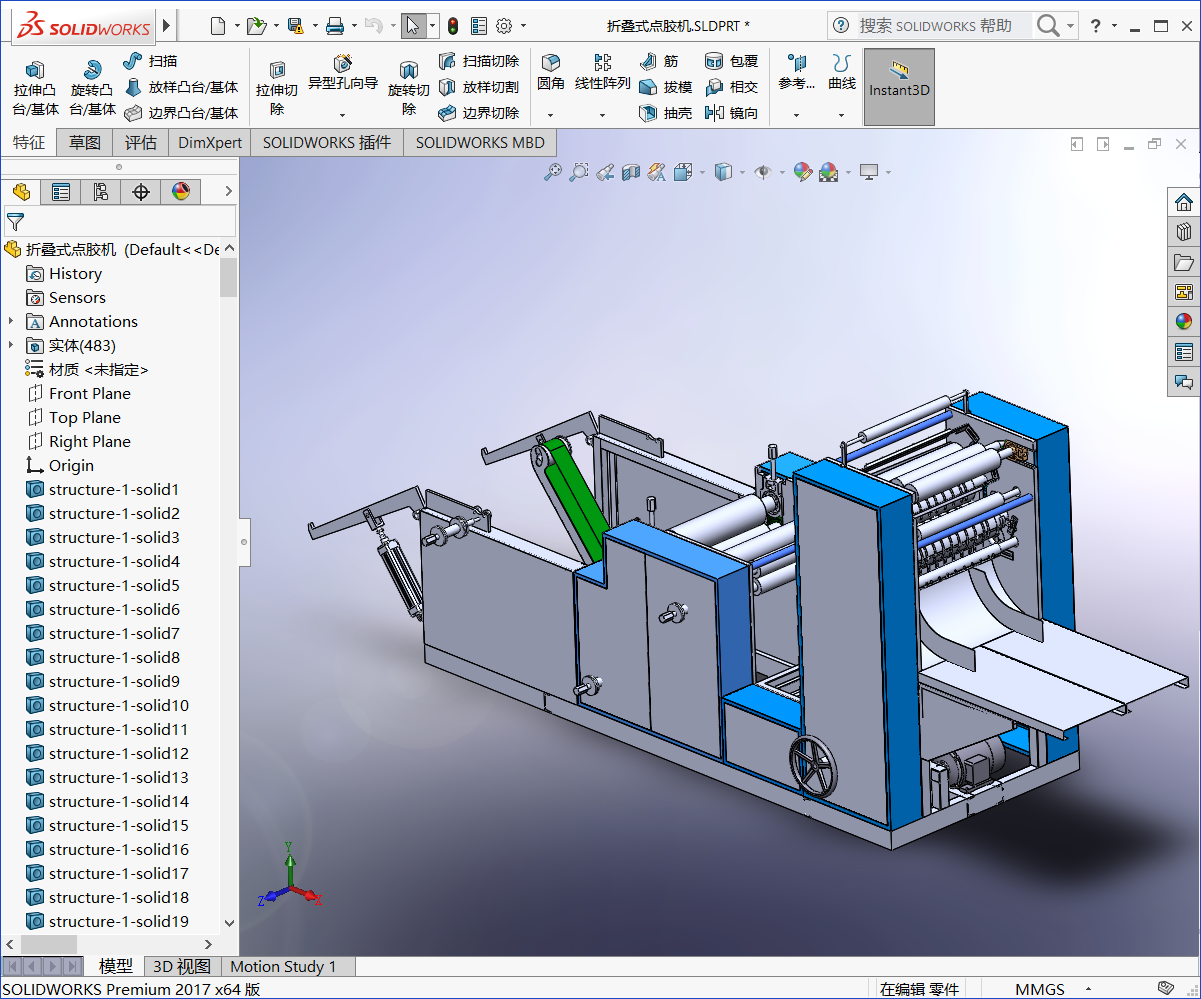This screenshot has height=999, width=1201.
Task: Open the Help question mark button
Action: [1096, 26]
